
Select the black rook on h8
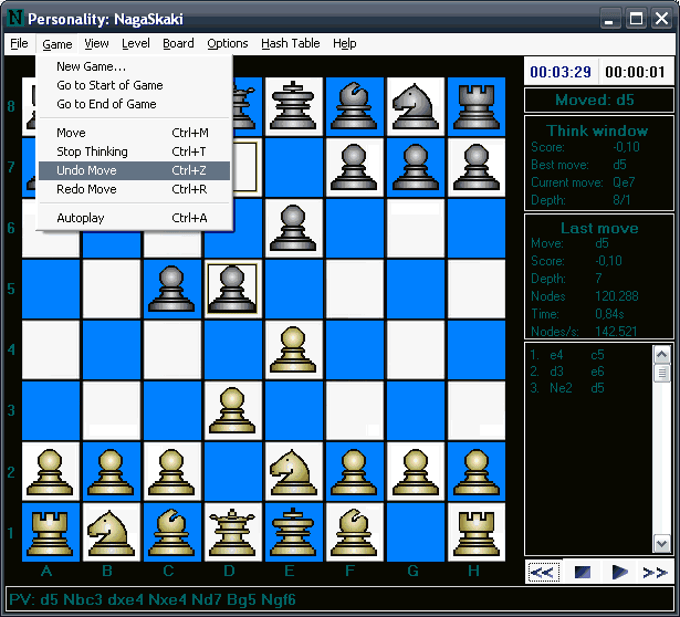click(x=476, y=106)
